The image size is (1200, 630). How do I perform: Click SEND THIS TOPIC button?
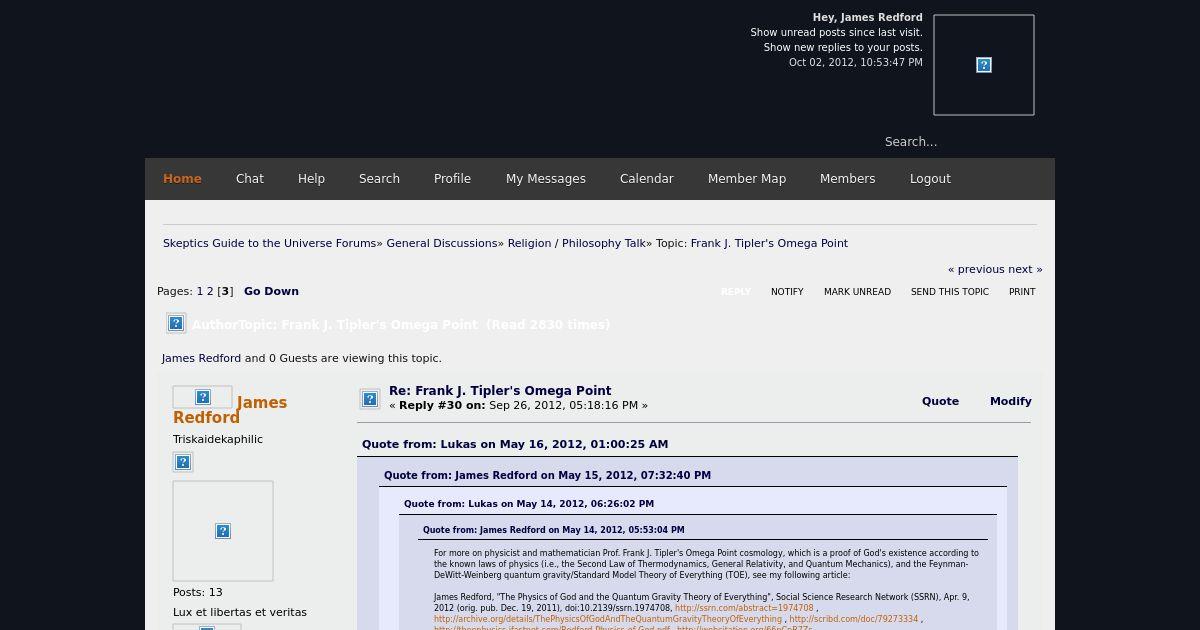(x=950, y=292)
